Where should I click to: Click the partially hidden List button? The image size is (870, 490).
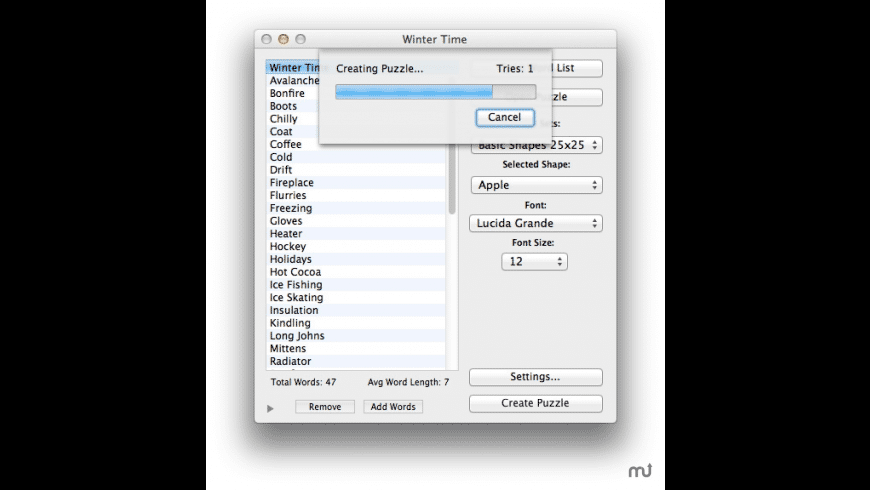coord(577,68)
